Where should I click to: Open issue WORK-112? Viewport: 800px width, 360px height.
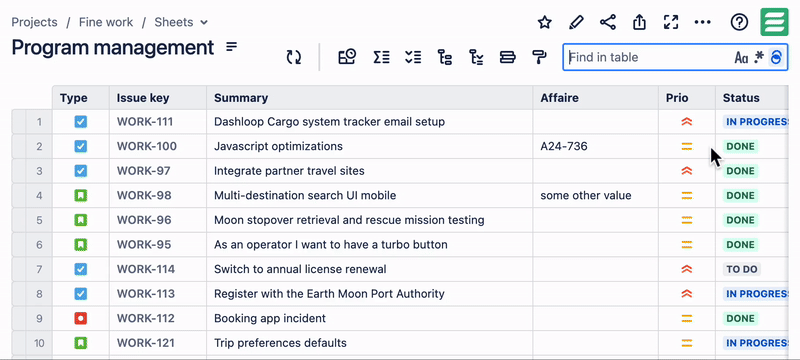coord(146,318)
